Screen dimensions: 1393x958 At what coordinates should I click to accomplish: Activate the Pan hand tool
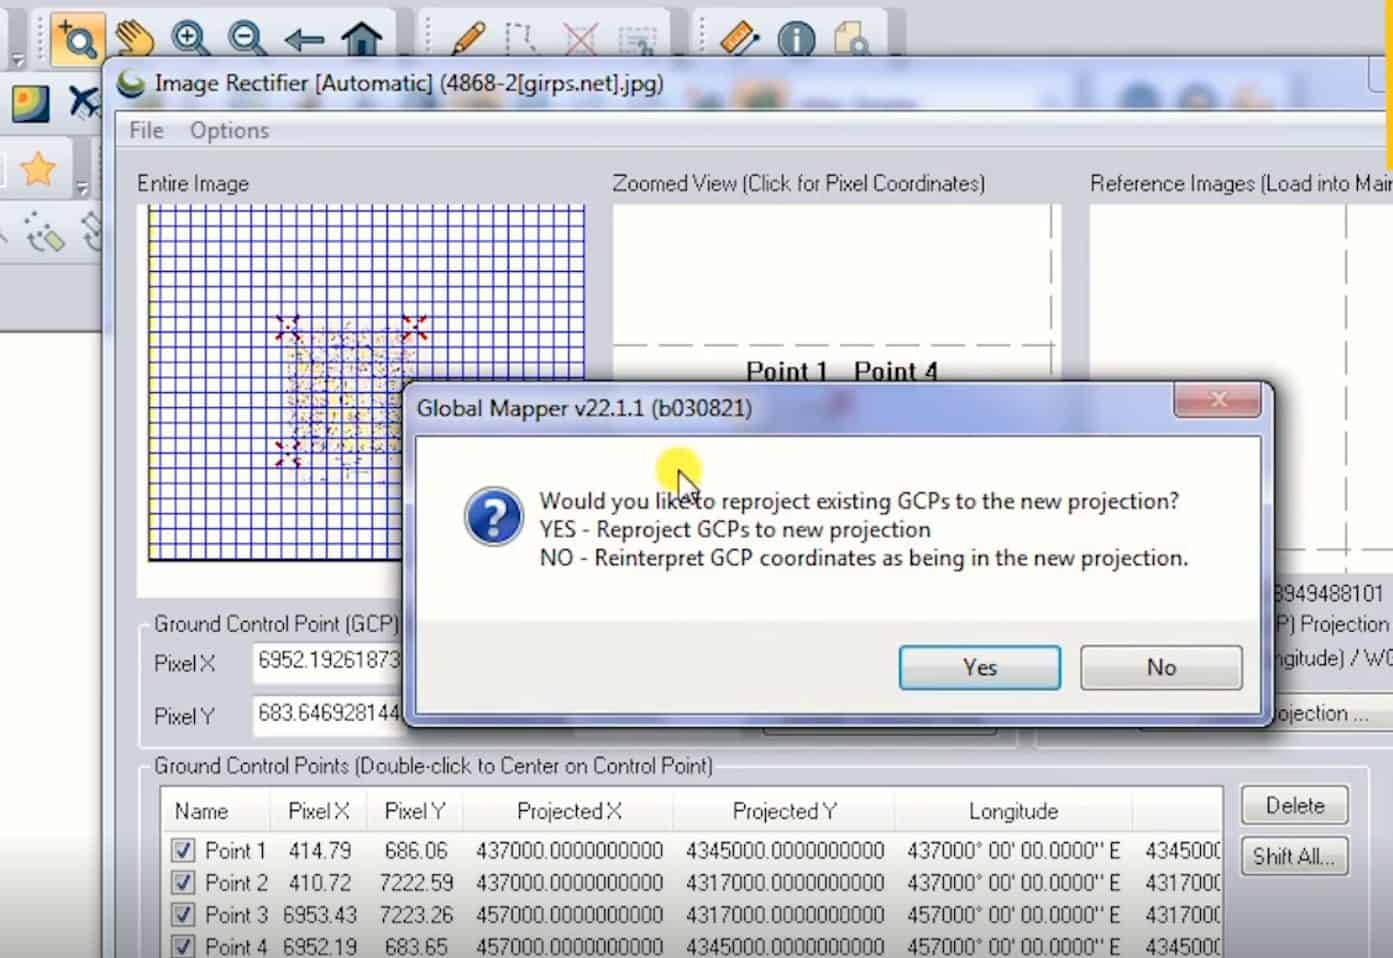click(x=134, y=39)
